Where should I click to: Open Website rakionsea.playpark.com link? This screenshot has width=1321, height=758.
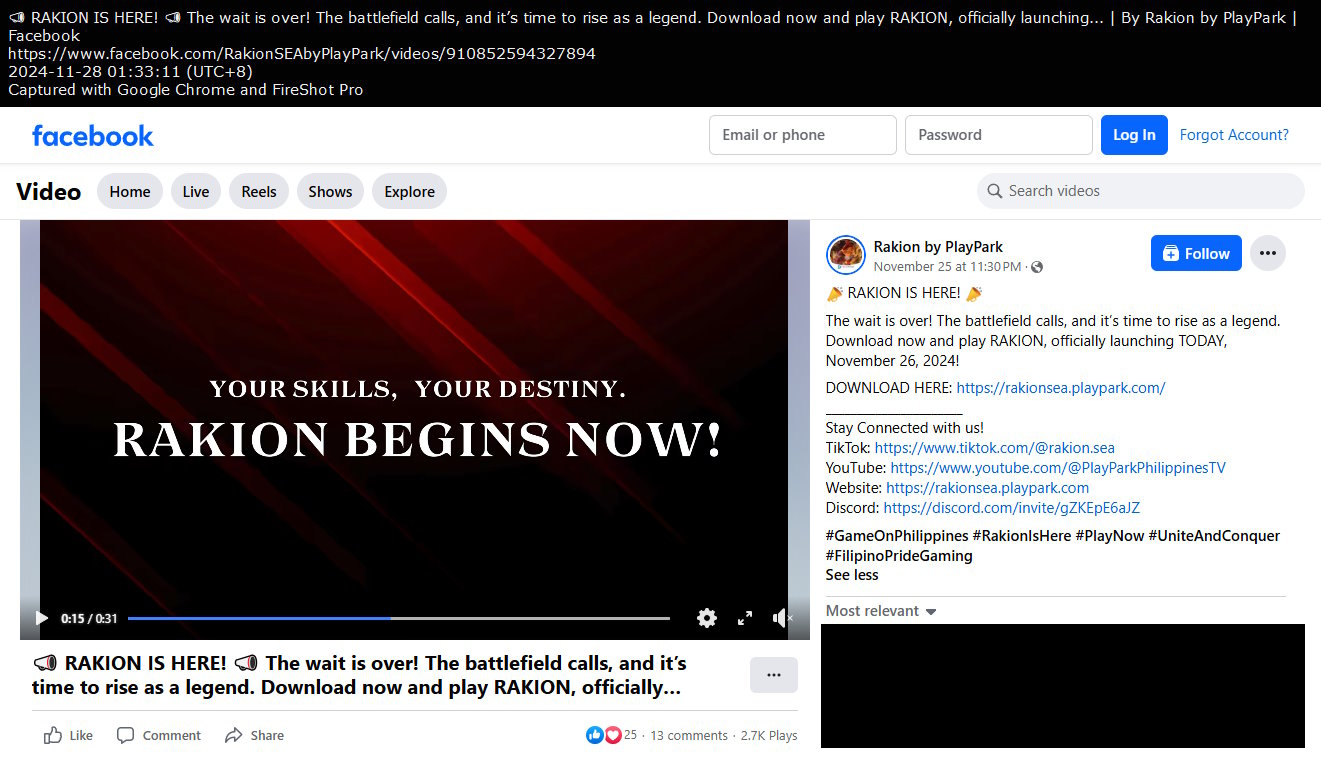(988, 488)
